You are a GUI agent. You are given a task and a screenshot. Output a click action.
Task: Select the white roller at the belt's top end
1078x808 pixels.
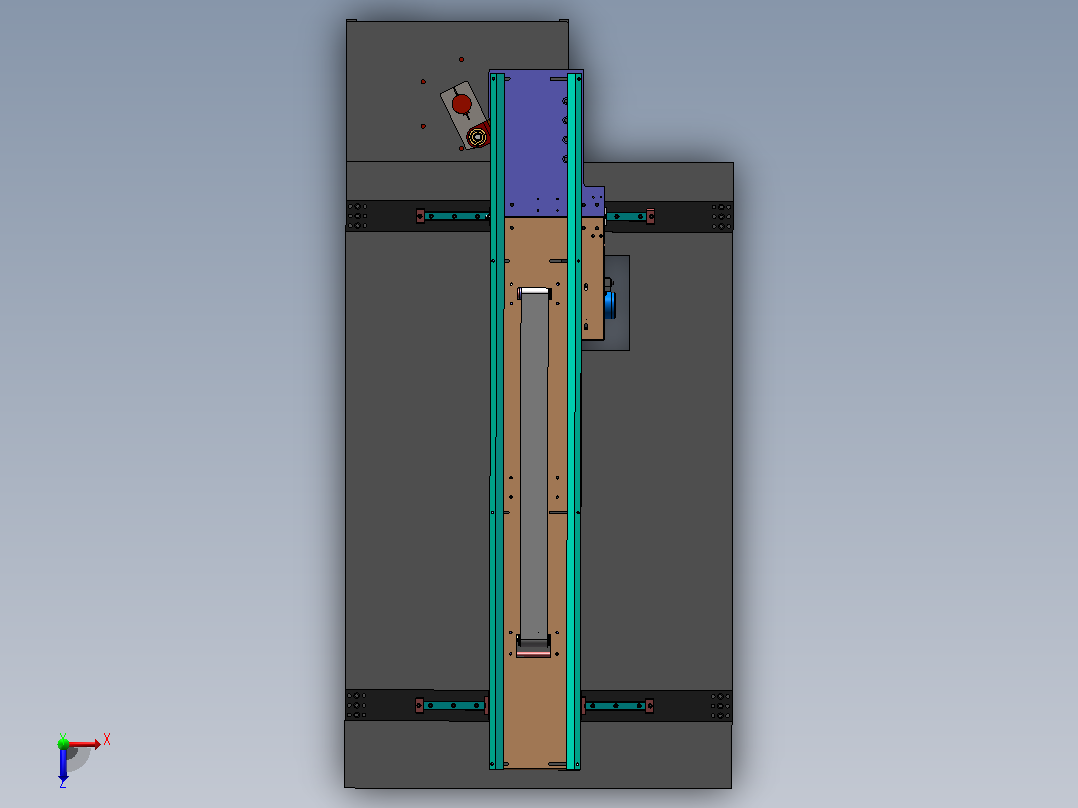pos(535,292)
